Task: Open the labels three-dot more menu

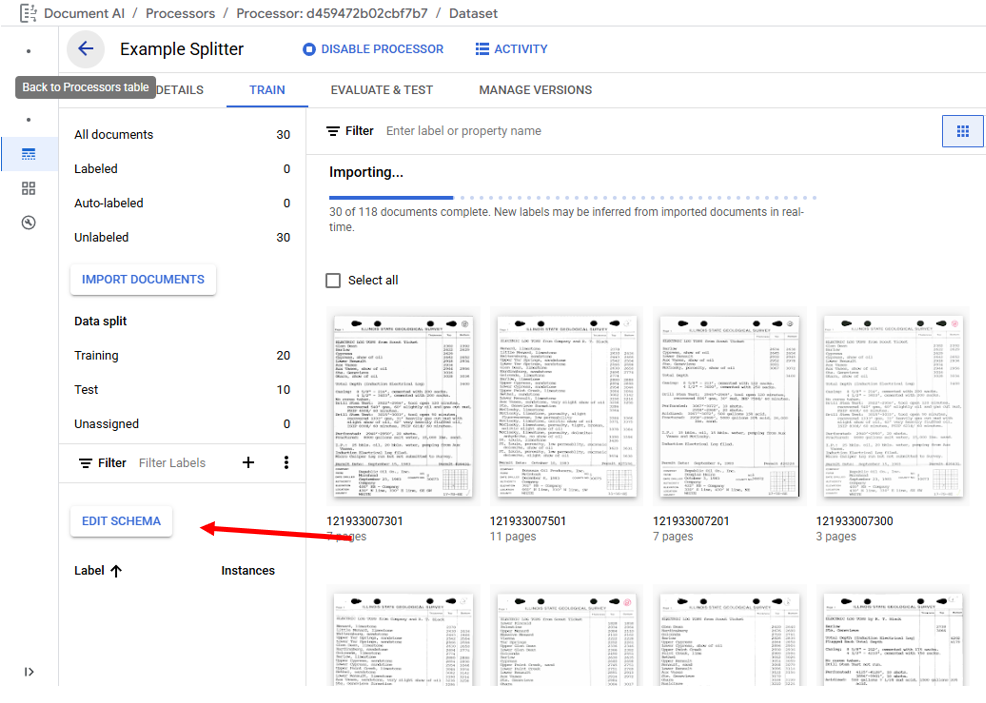Action: coord(286,463)
